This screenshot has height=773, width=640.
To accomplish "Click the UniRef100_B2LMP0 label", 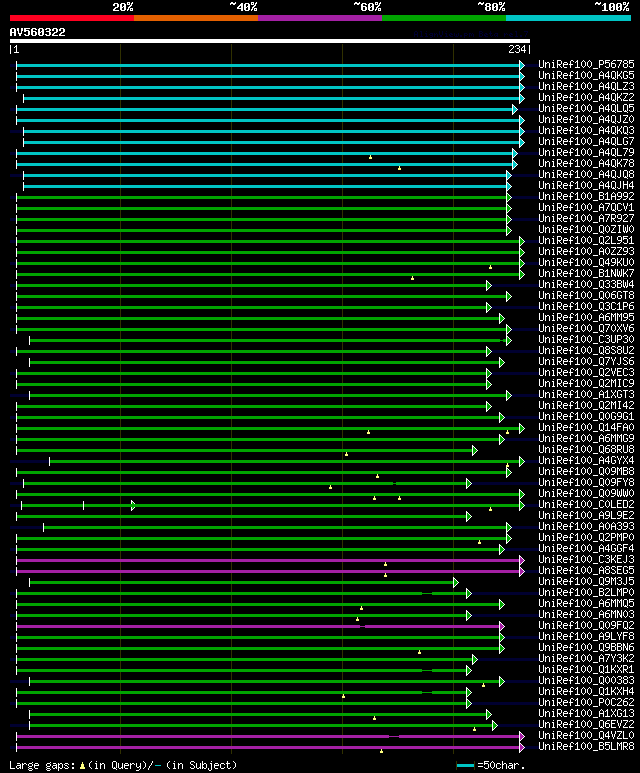I will tap(586, 593).
